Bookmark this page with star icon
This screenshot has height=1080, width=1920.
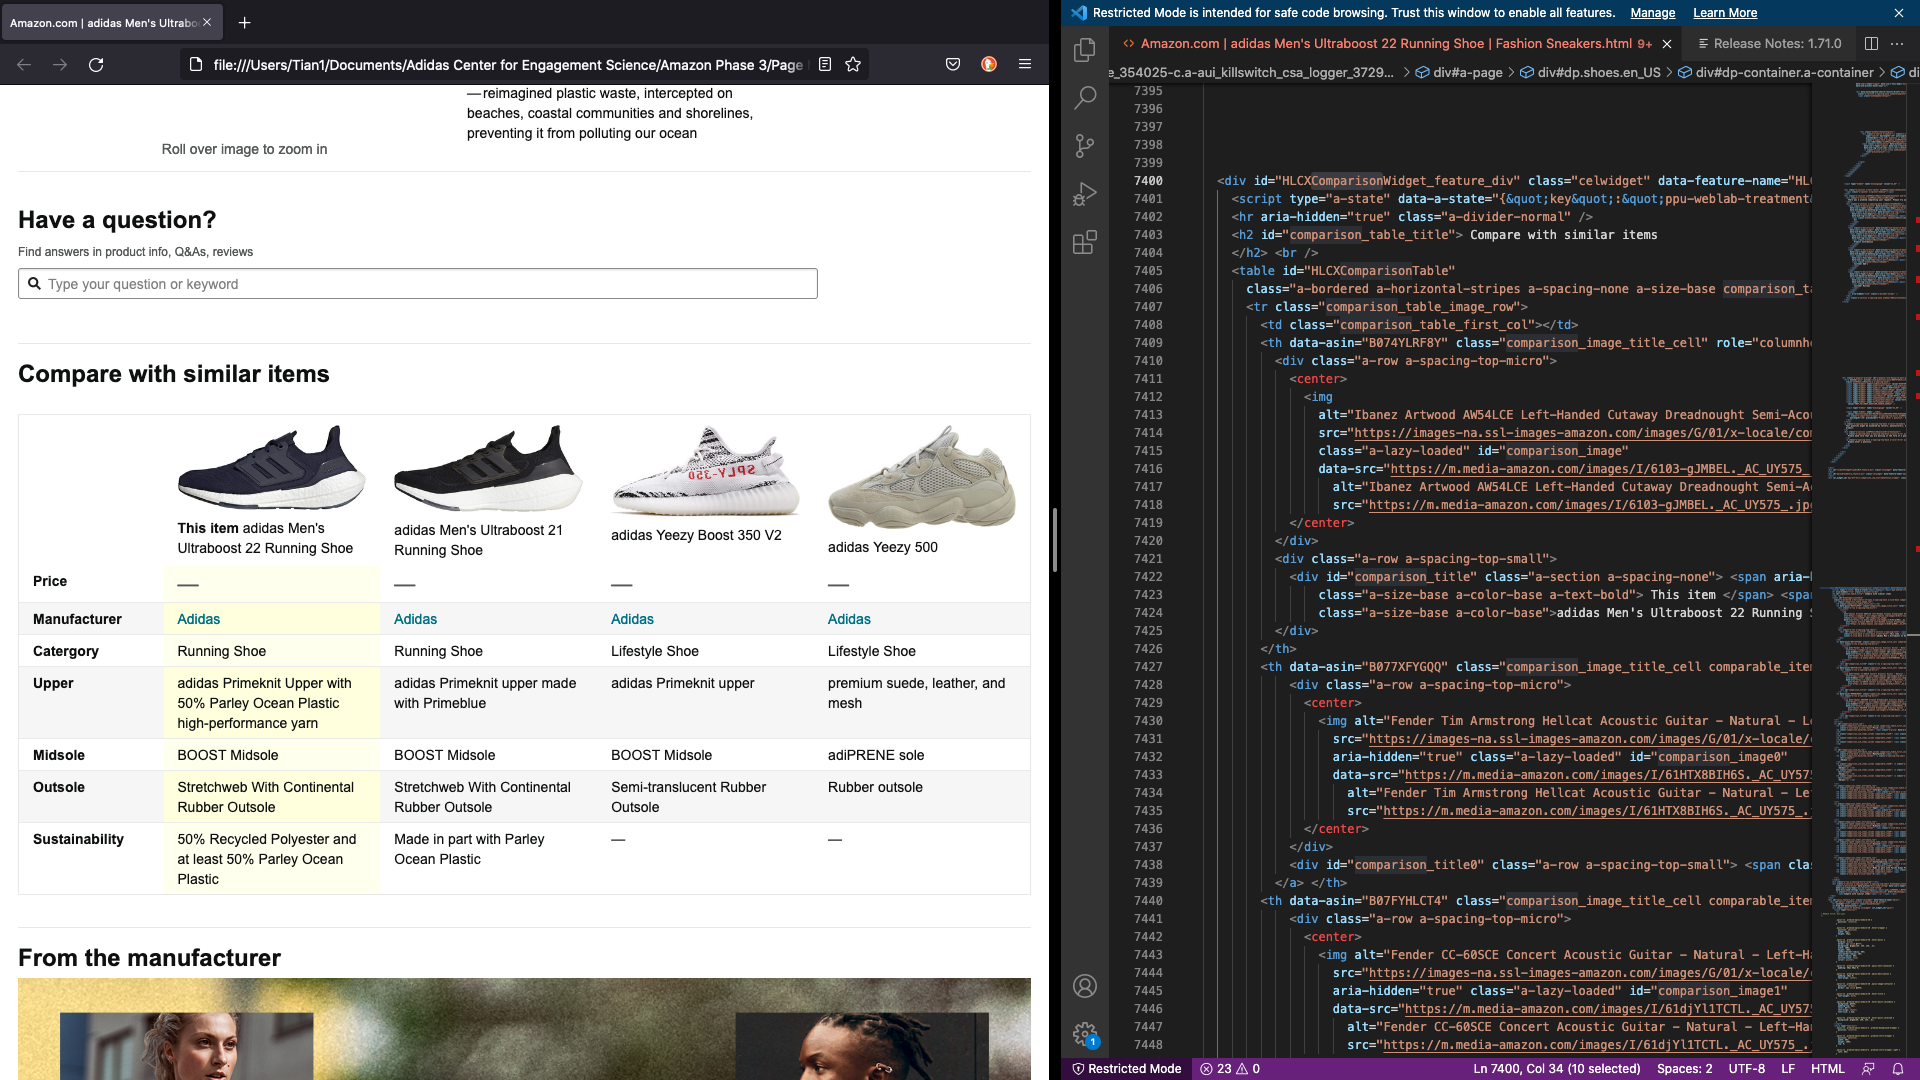pyautogui.click(x=853, y=64)
